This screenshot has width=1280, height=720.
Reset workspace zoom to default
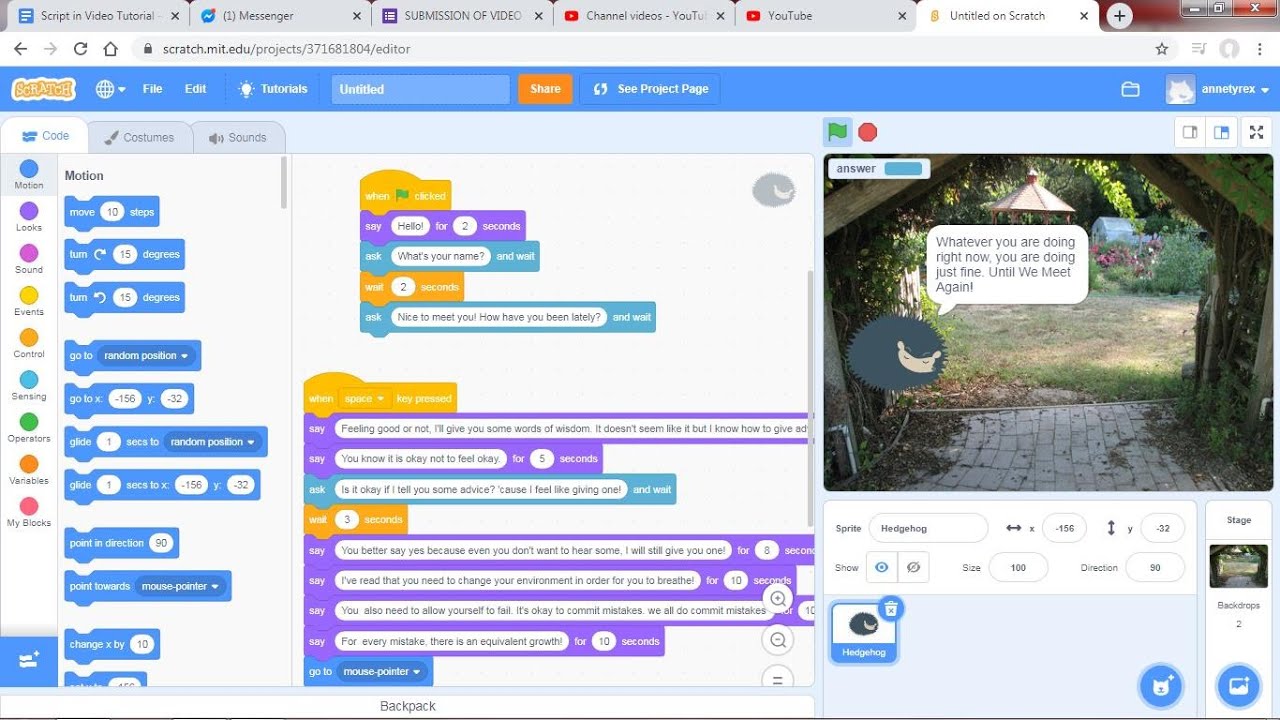777,679
